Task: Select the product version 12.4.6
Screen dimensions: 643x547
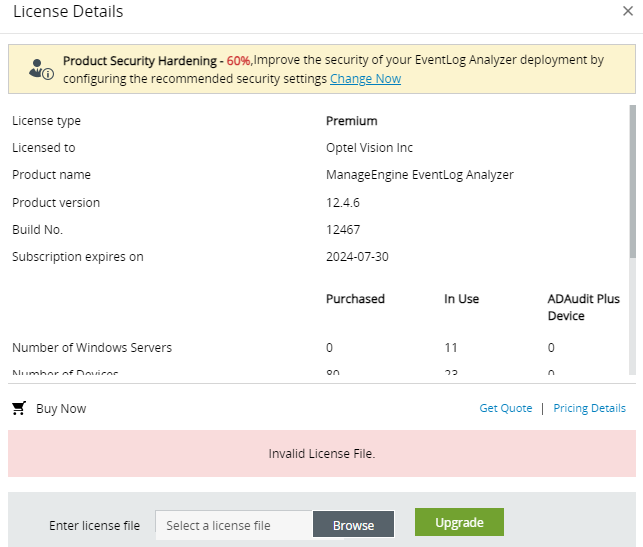Action: click(342, 203)
